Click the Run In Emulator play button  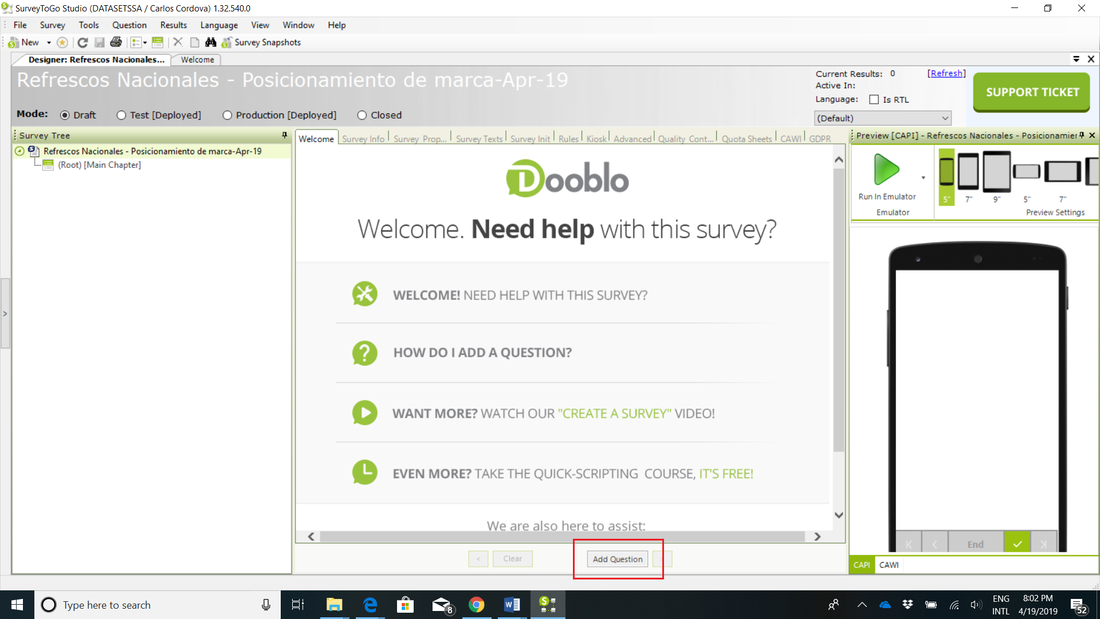point(886,169)
